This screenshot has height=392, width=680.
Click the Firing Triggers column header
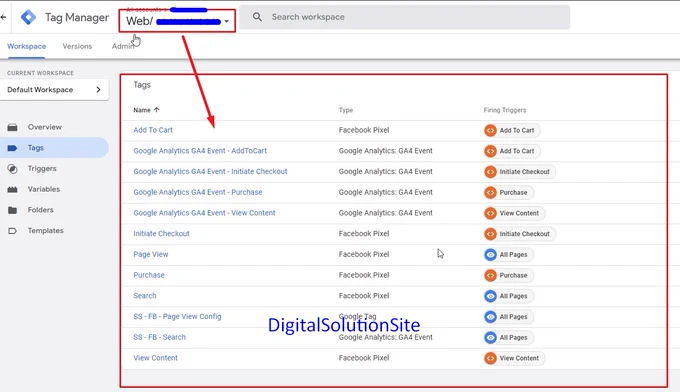pos(505,110)
